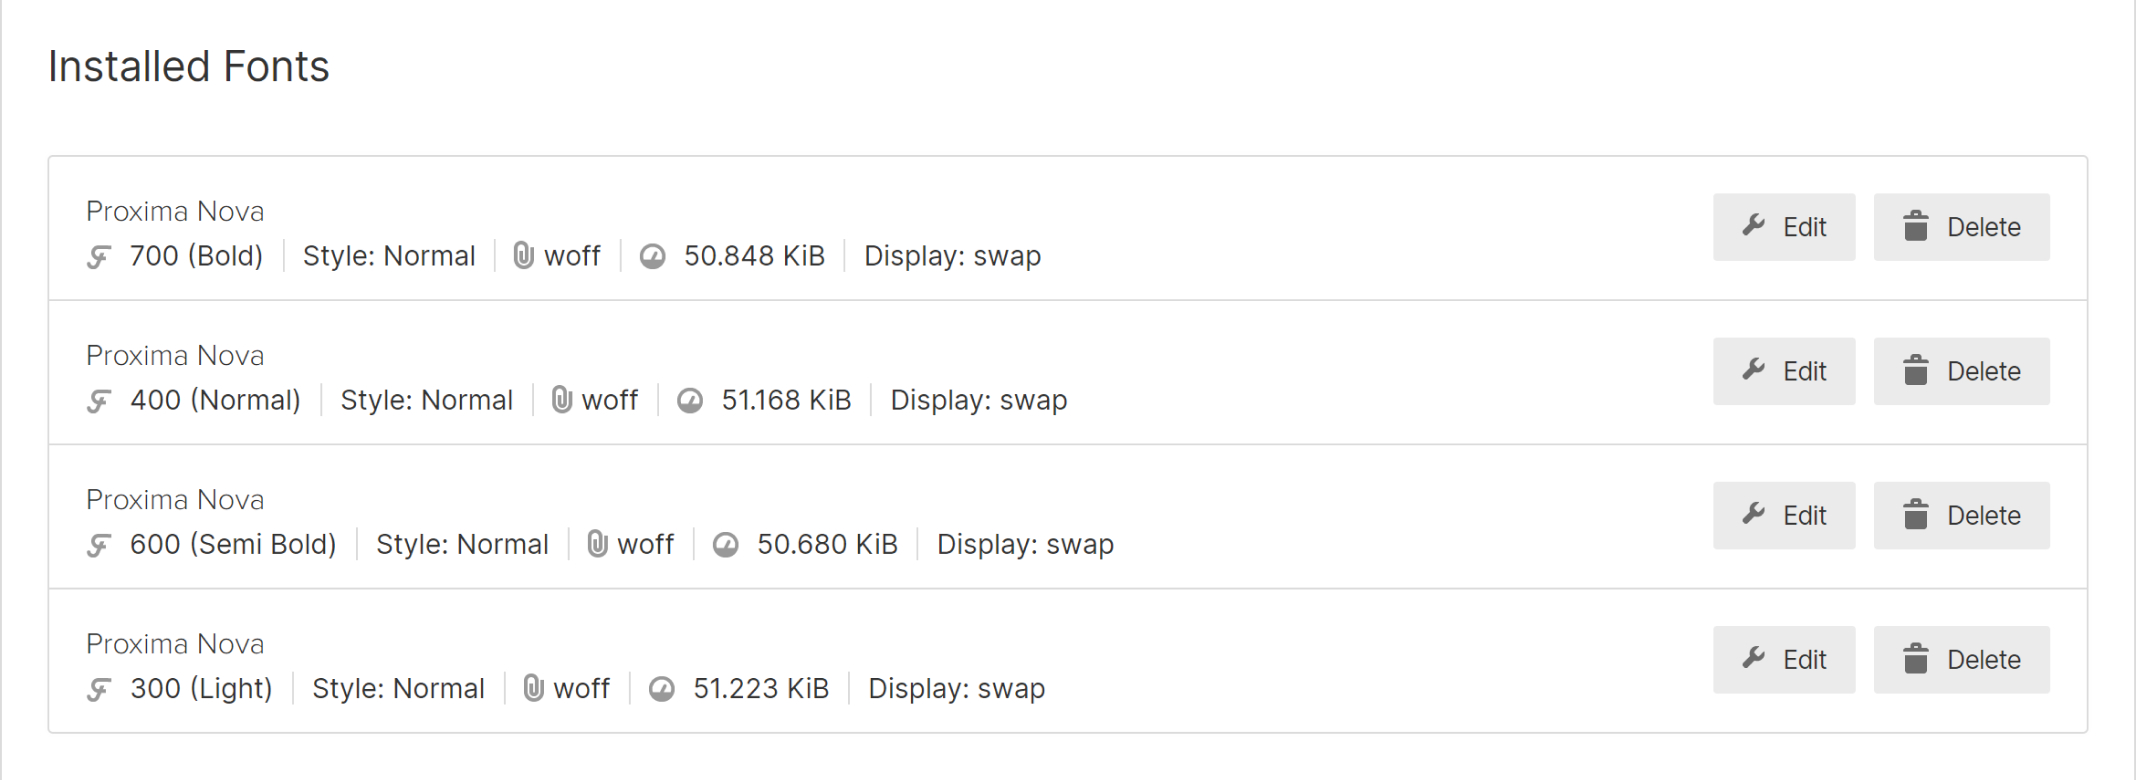Click the Installed Fonts heading

(189, 67)
